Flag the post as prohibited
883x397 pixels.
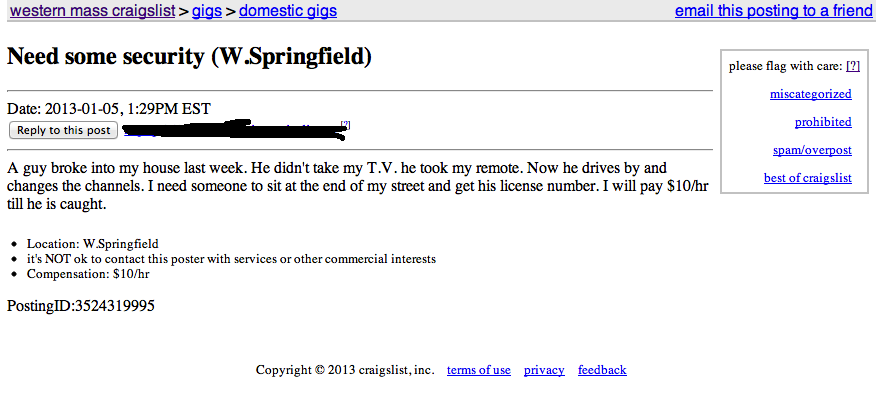(x=823, y=122)
